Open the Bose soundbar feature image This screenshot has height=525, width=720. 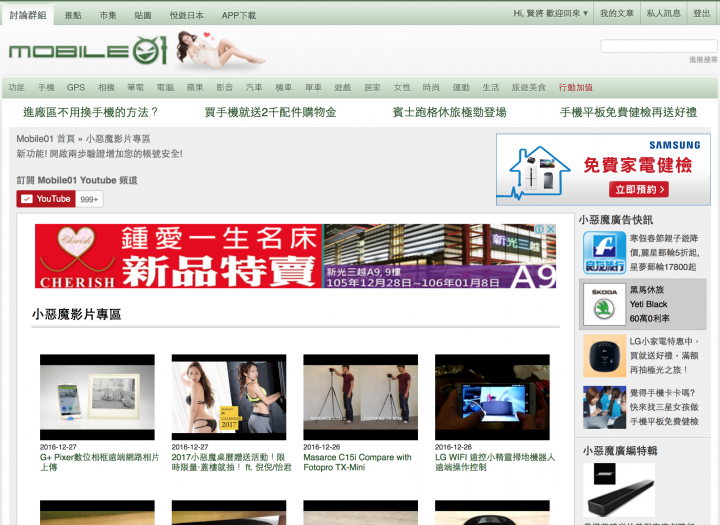pyautogui.click(x=619, y=490)
